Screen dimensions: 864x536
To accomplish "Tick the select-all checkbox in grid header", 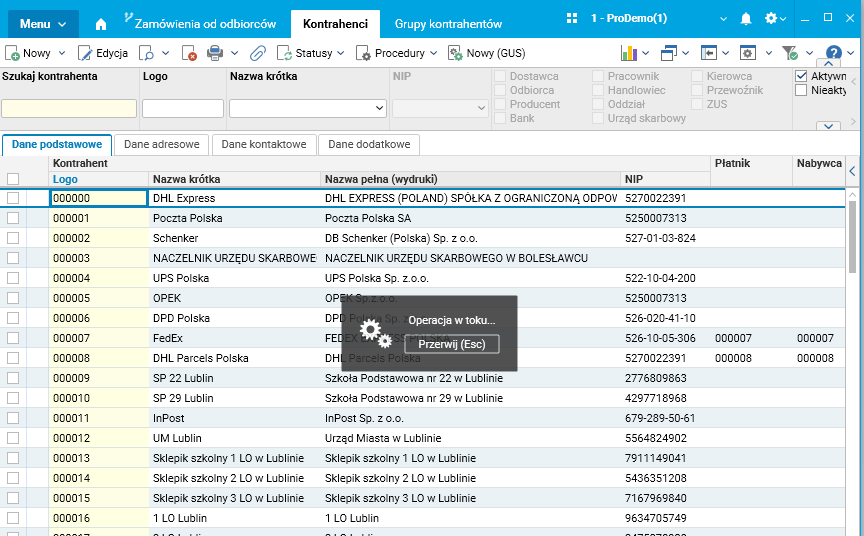I will (13, 179).
